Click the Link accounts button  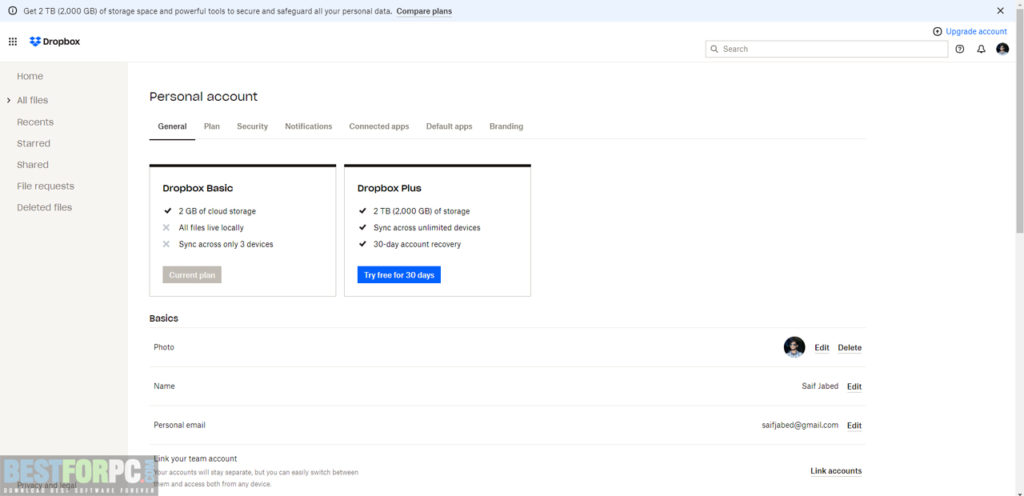[x=836, y=471]
